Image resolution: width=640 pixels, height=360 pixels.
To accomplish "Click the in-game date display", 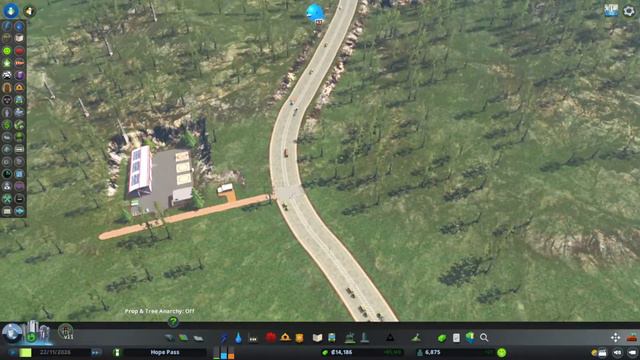I will [x=55, y=352].
